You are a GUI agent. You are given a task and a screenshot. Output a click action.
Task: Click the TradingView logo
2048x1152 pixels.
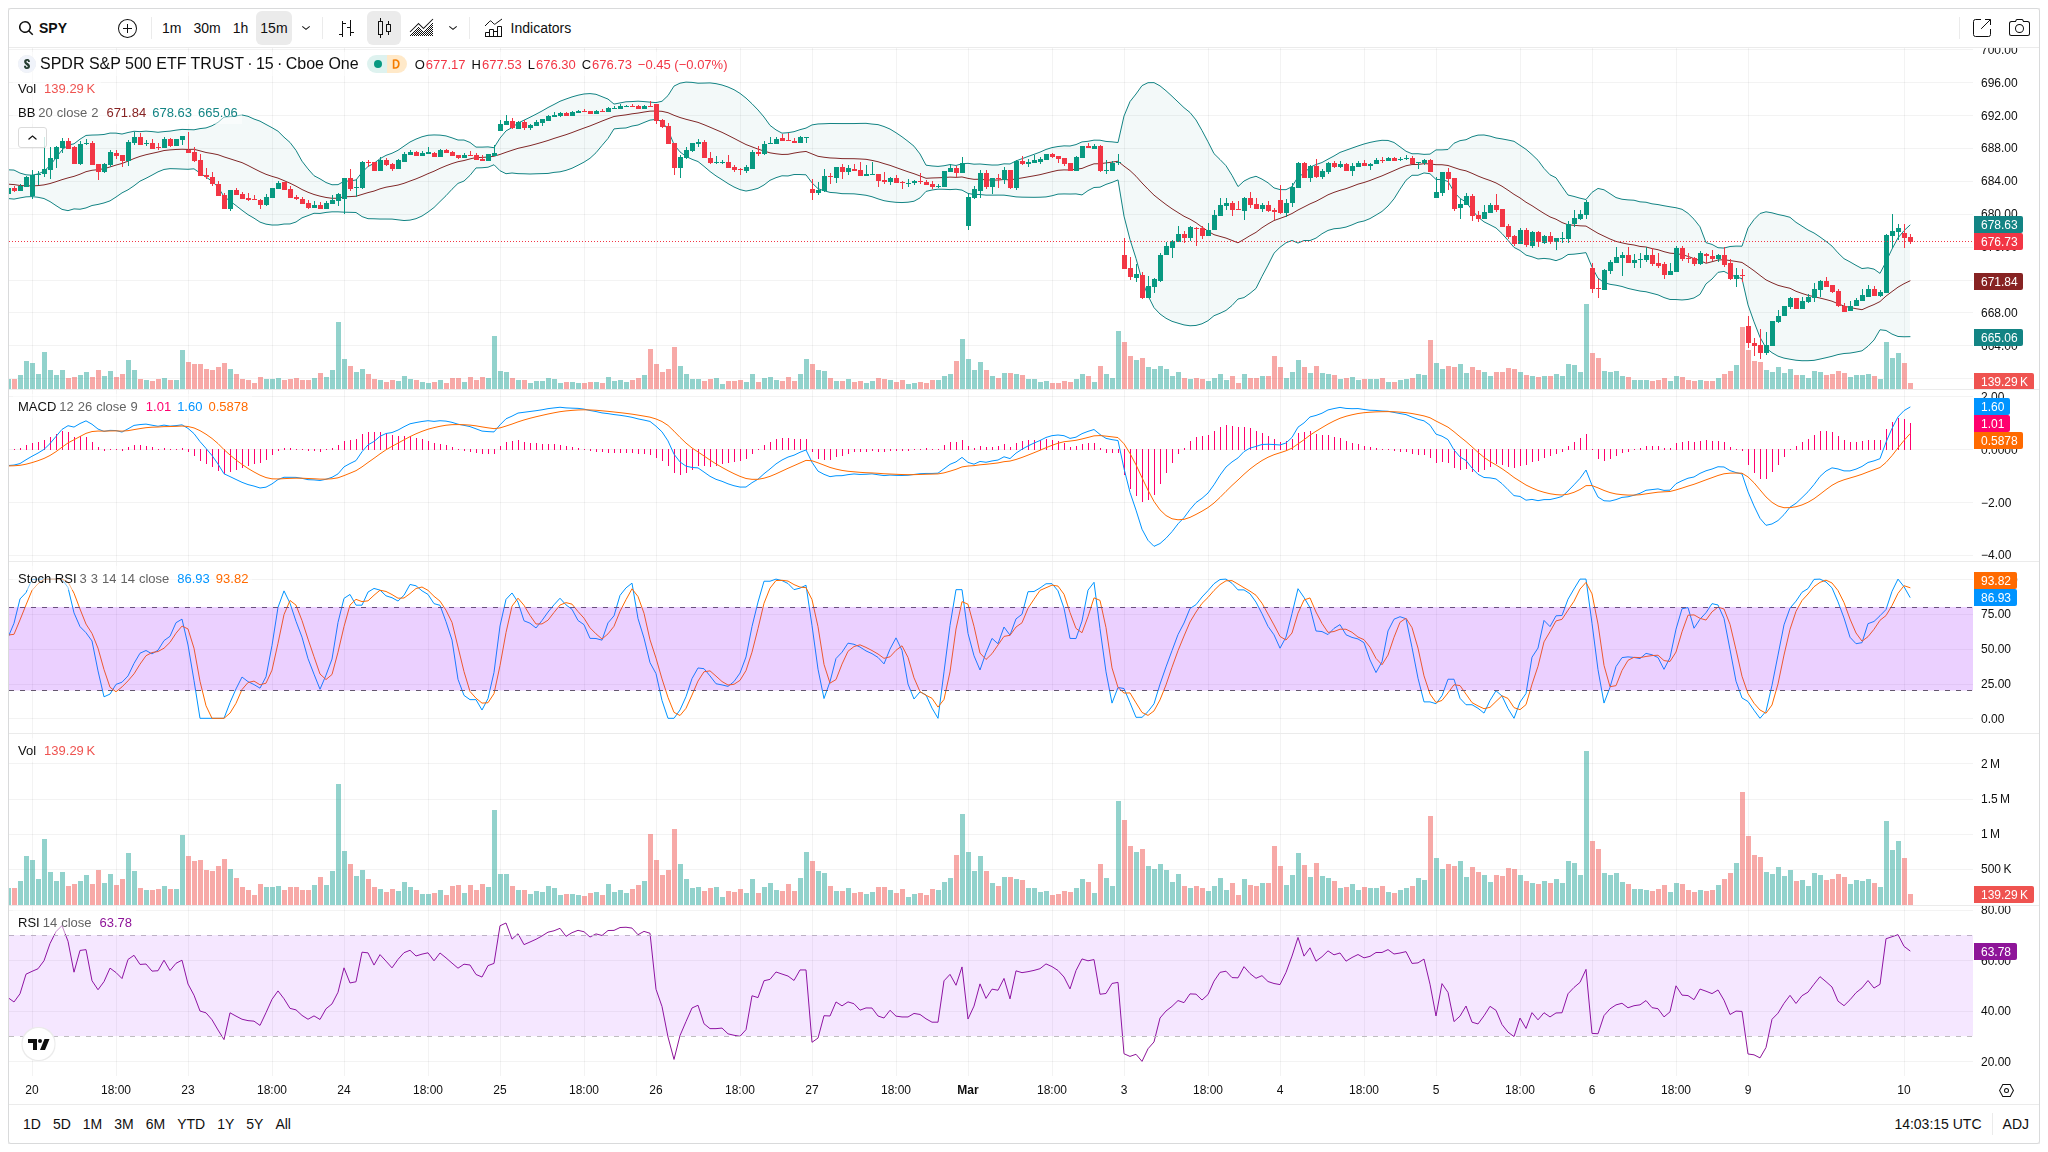click(x=39, y=1044)
